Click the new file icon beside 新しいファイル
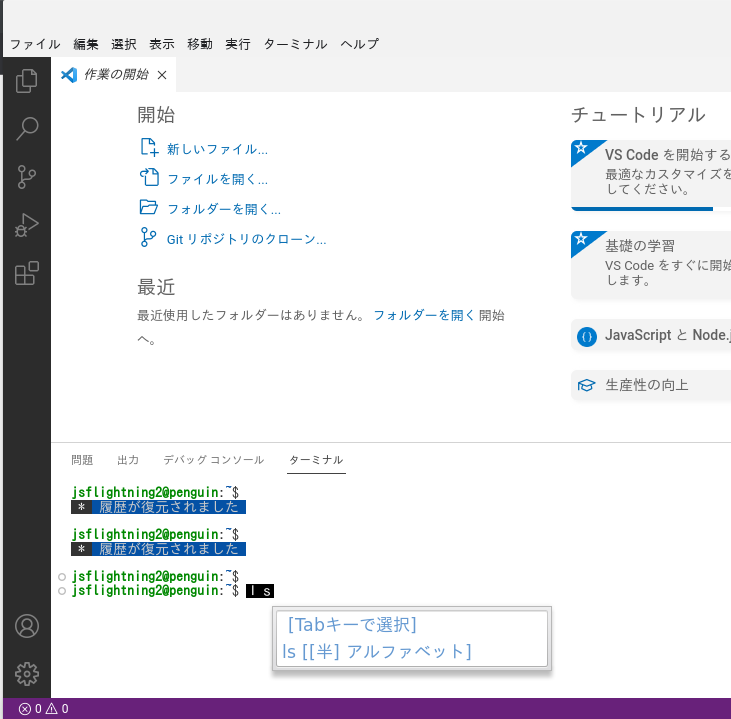Image resolution: width=731 pixels, height=719 pixels. click(x=149, y=147)
